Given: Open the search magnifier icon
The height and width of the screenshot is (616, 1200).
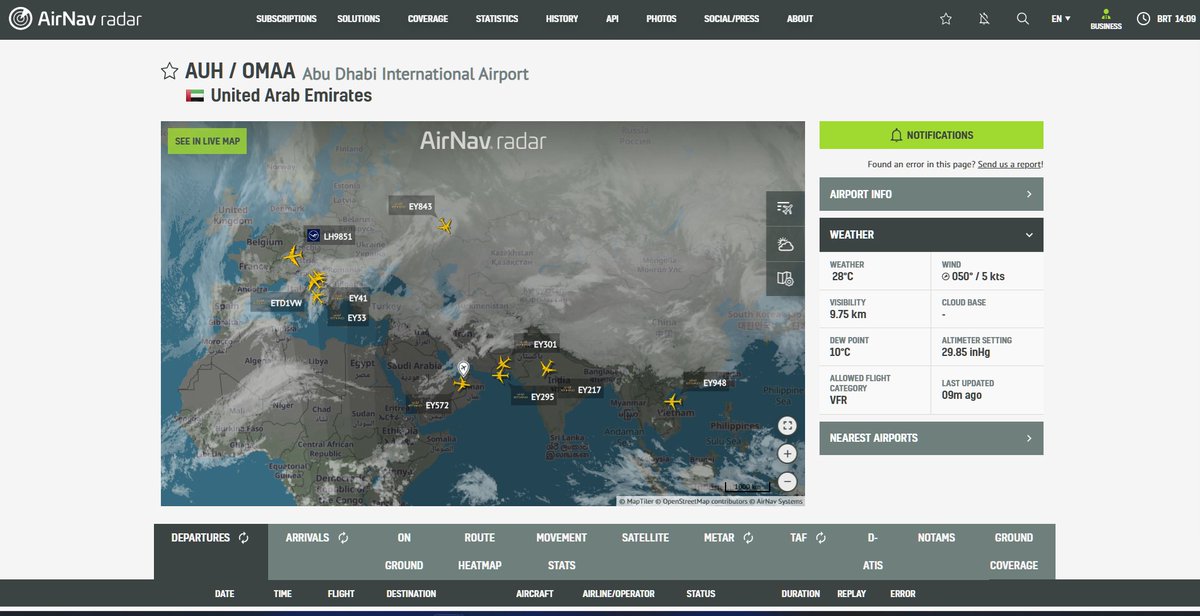Looking at the screenshot, I should pyautogui.click(x=1022, y=19).
